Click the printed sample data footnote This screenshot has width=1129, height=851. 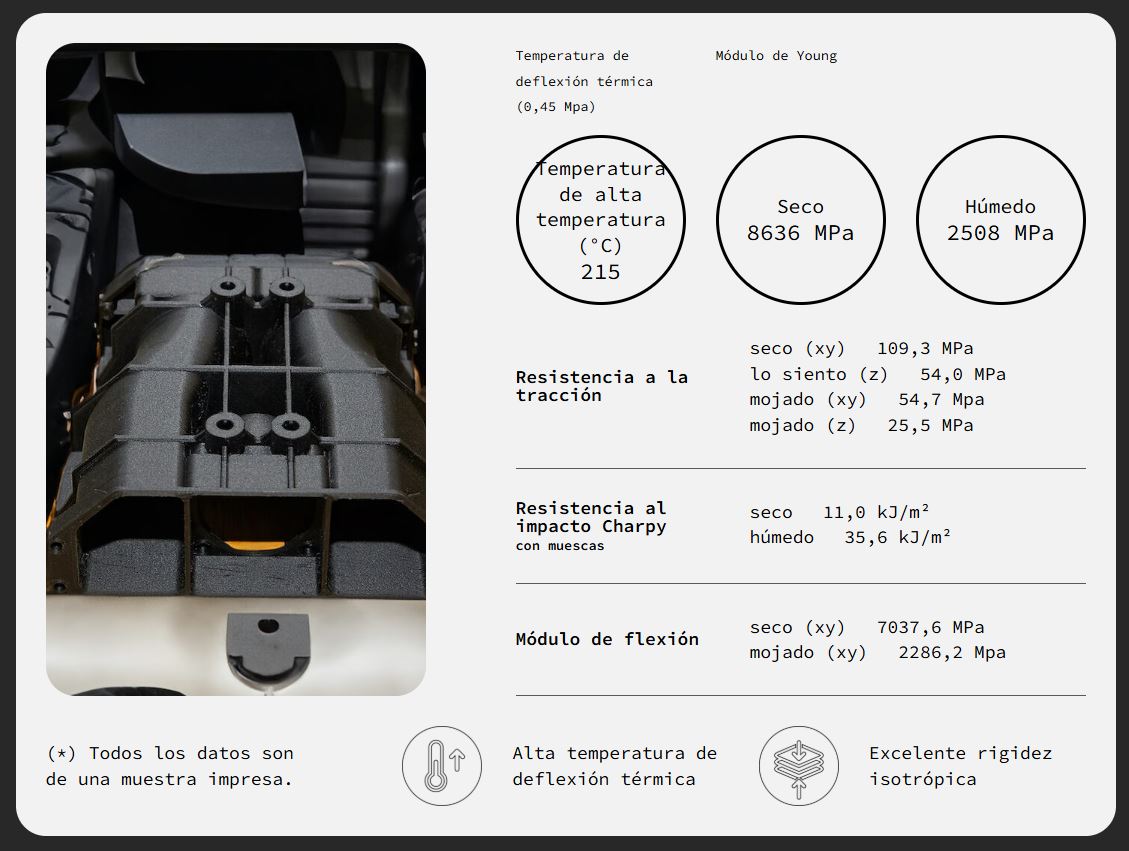pyautogui.click(x=170, y=766)
